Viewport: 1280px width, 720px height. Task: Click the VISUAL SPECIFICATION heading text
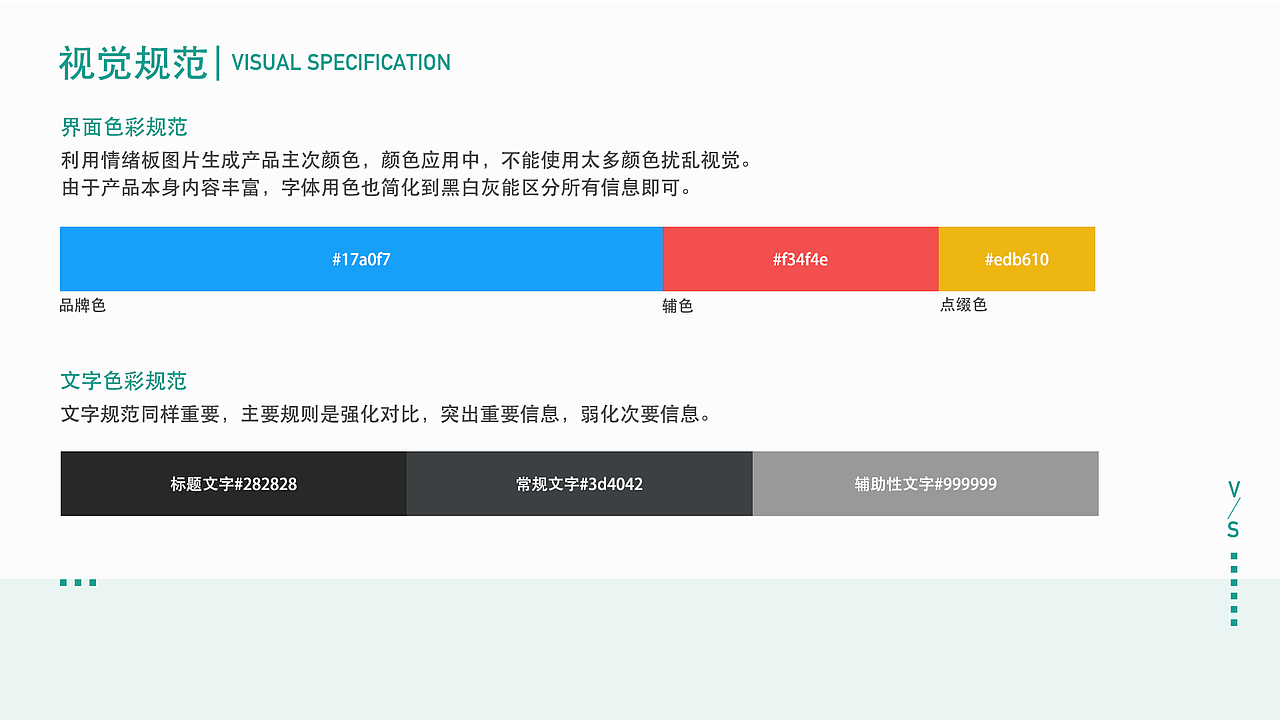tap(341, 62)
